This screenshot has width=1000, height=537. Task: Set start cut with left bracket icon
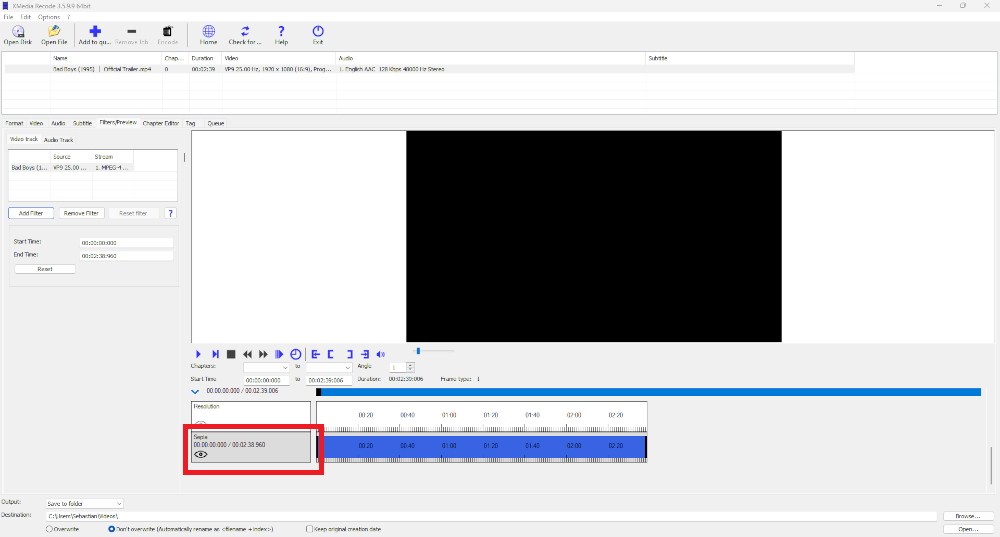pos(331,354)
